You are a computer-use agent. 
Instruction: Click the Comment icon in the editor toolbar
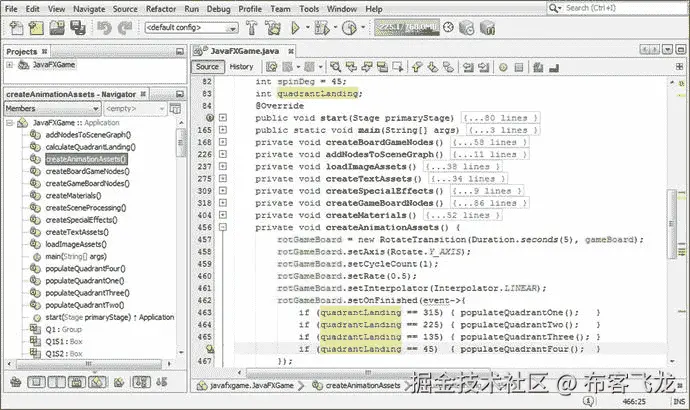tap(538, 67)
